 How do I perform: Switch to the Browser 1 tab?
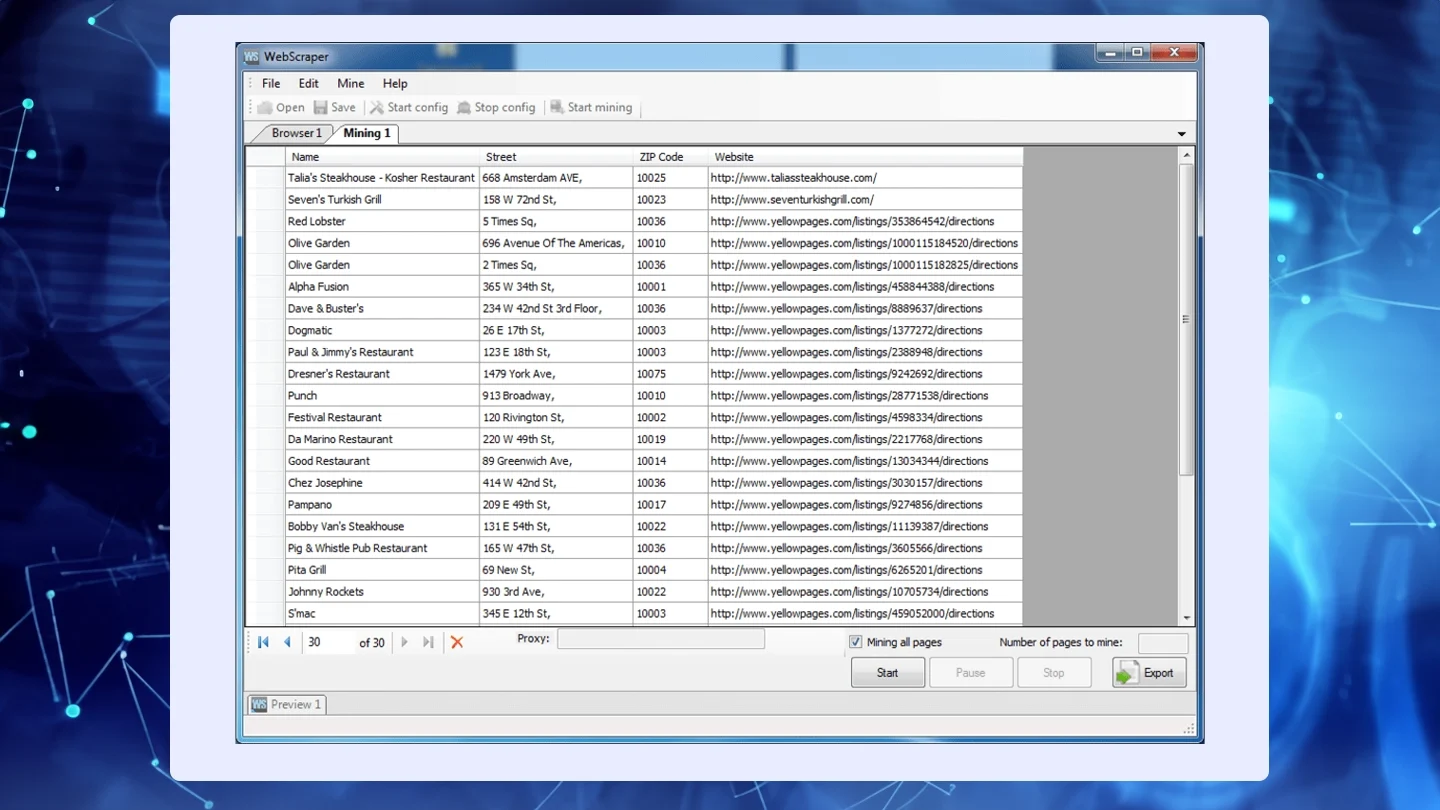(x=296, y=133)
